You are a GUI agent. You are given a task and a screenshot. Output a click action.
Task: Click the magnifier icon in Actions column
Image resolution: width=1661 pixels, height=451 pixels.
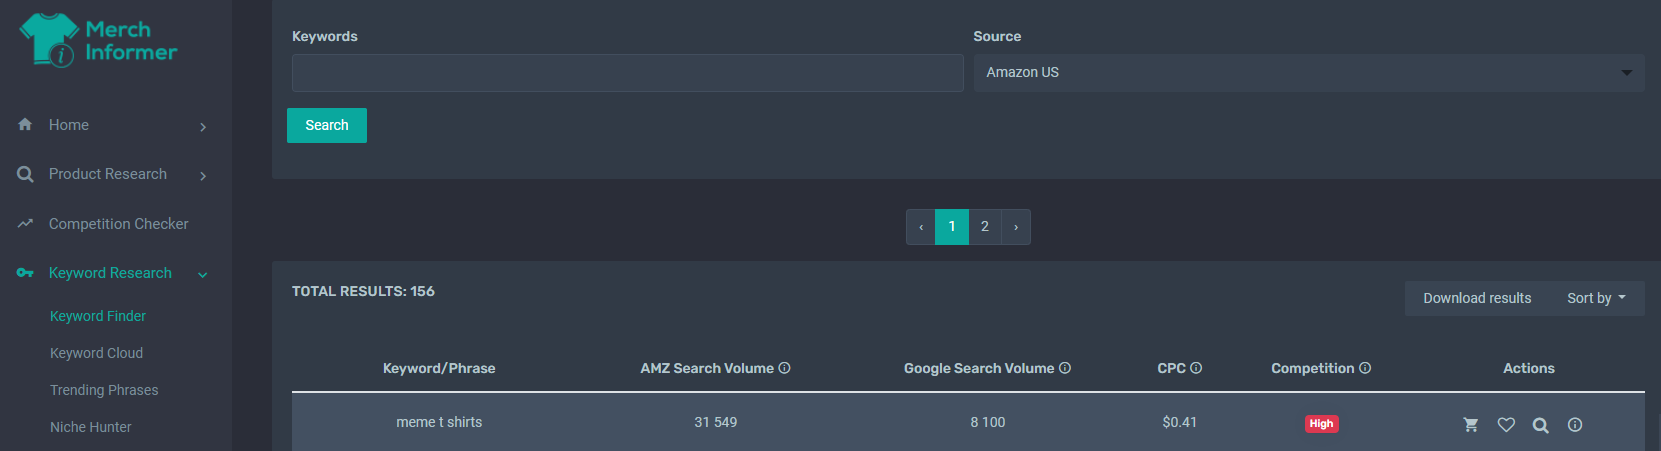[x=1541, y=425]
